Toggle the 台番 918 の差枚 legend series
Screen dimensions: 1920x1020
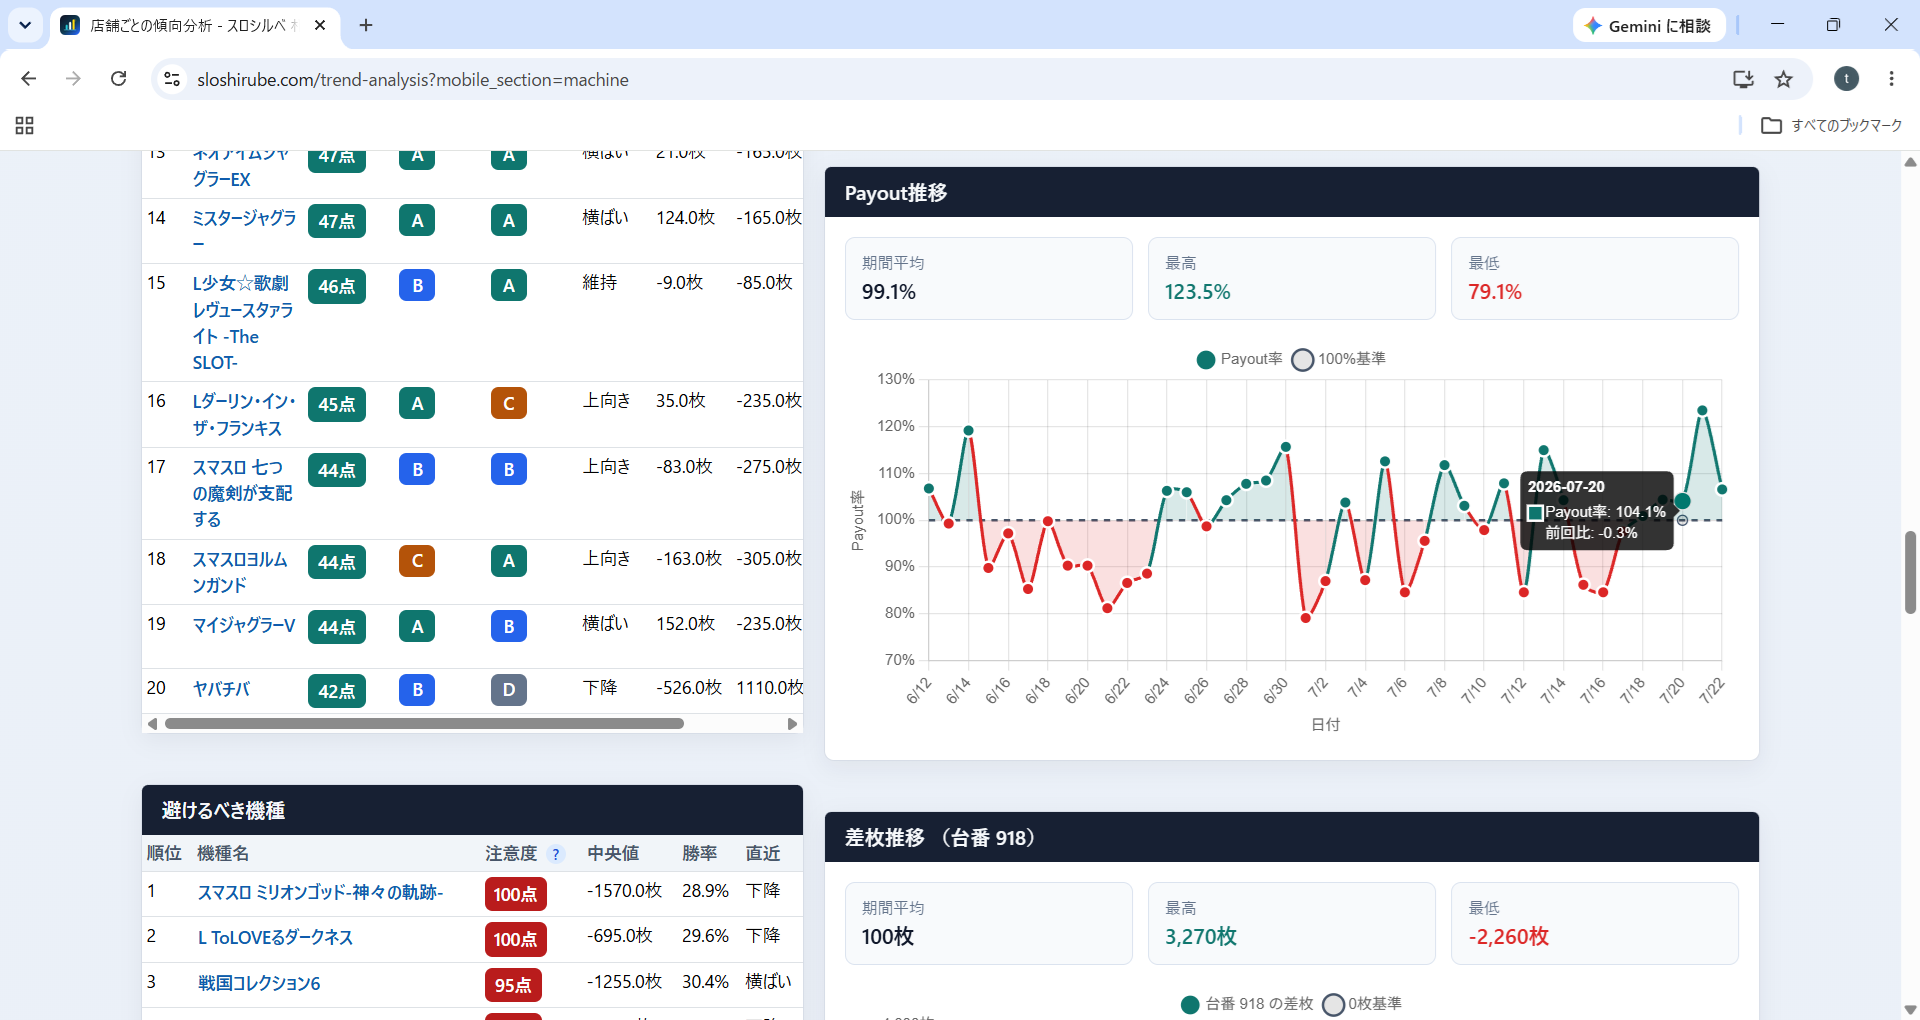(1247, 1004)
